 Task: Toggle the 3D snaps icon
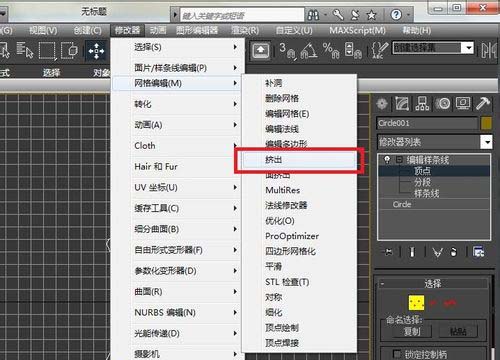tap(287, 50)
